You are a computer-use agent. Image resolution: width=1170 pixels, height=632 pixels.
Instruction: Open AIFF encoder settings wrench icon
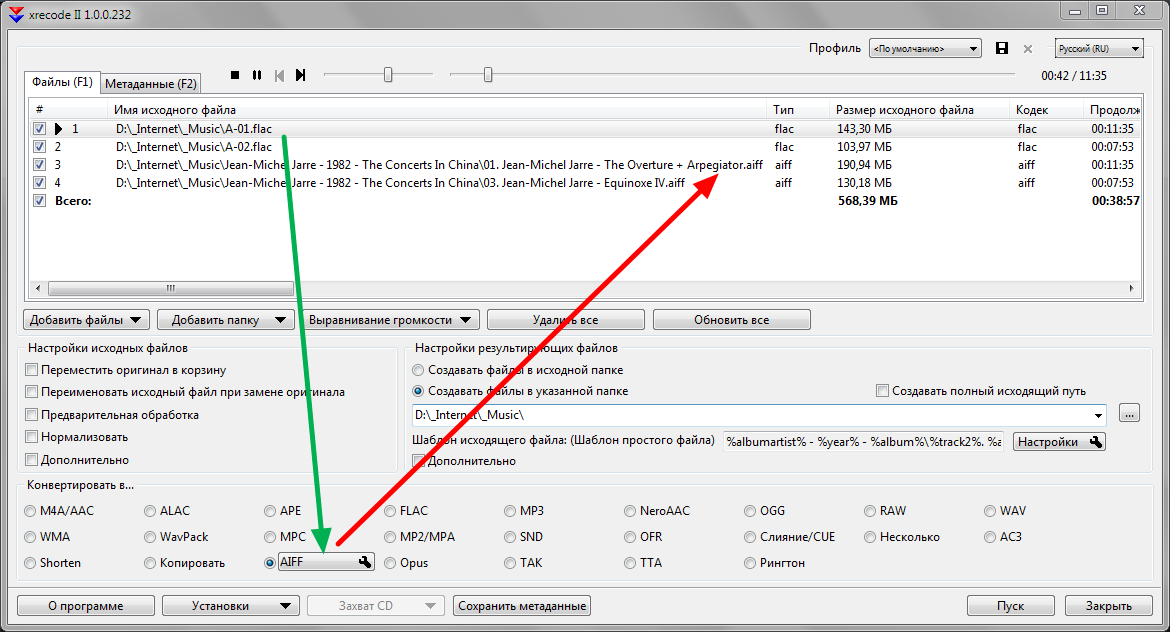tap(364, 563)
